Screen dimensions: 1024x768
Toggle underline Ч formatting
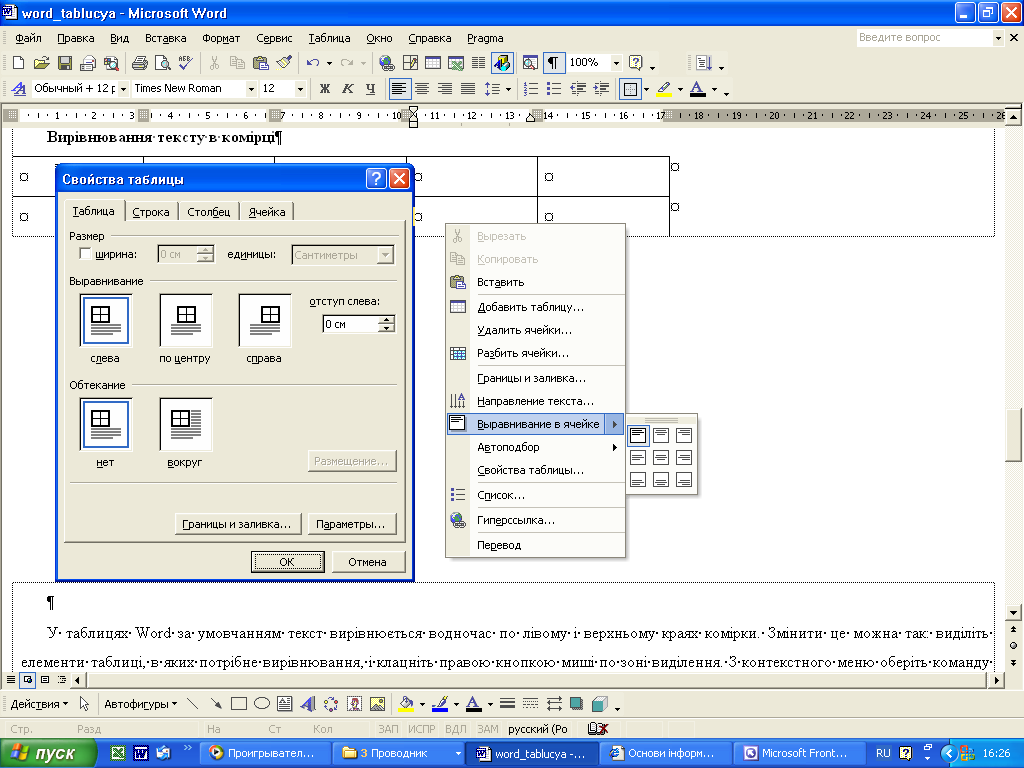pyautogui.click(x=370, y=88)
